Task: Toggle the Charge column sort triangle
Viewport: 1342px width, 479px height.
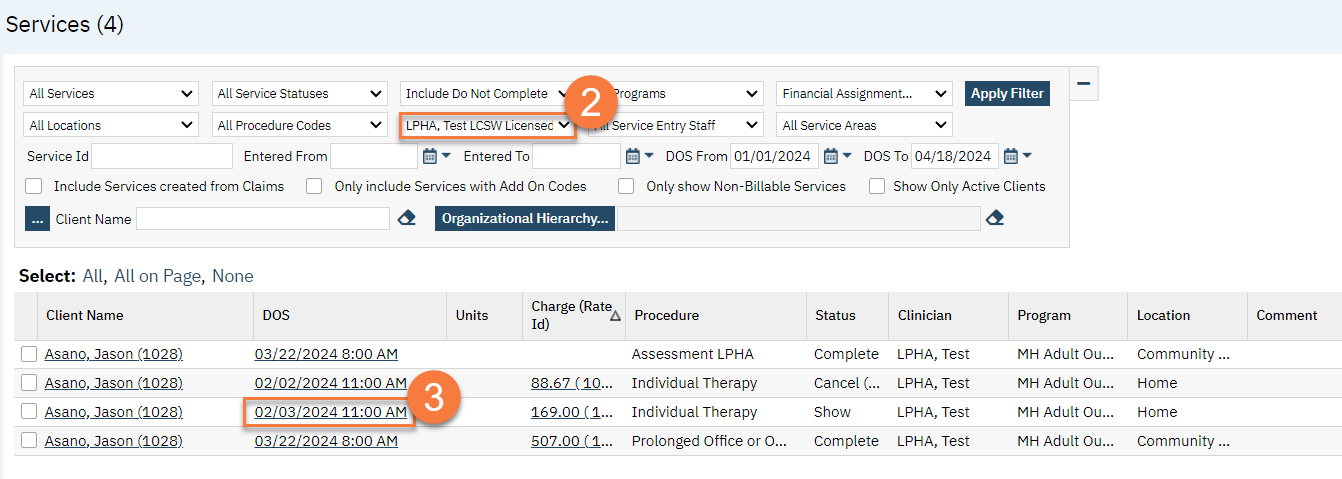Action: click(616, 315)
